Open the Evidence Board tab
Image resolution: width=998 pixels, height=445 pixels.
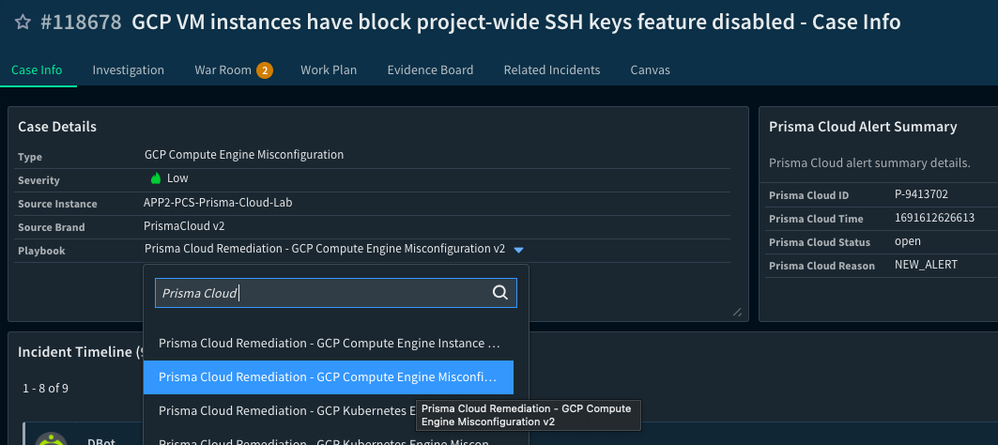coord(430,70)
